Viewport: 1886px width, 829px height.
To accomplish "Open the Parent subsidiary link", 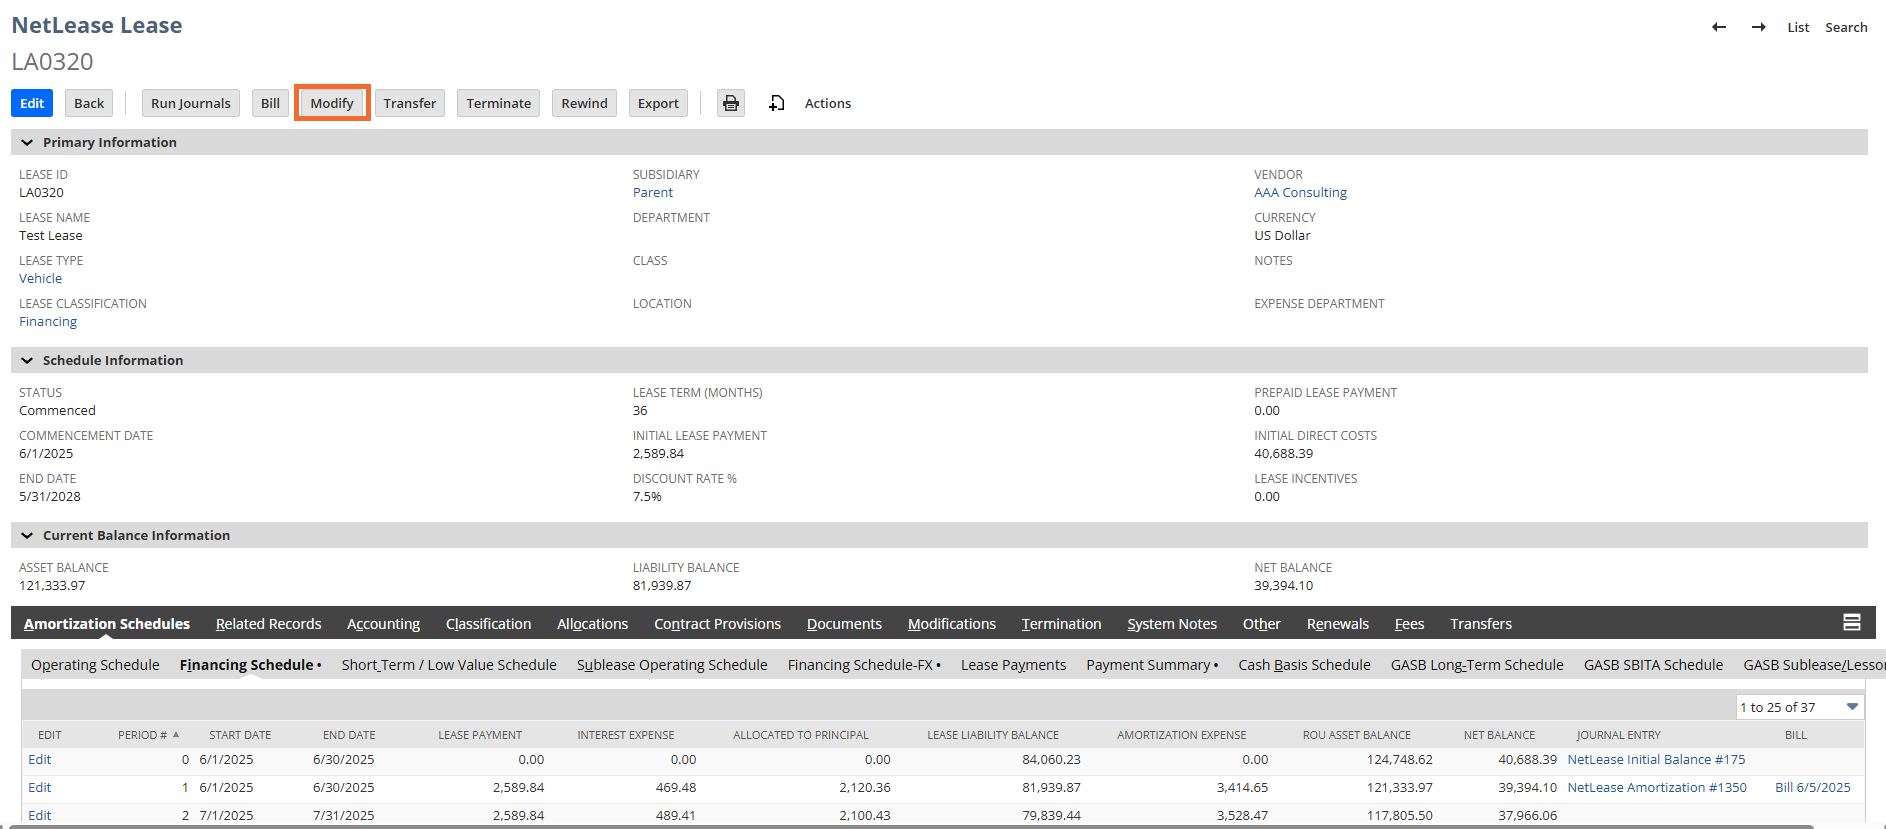I will coord(653,192).
